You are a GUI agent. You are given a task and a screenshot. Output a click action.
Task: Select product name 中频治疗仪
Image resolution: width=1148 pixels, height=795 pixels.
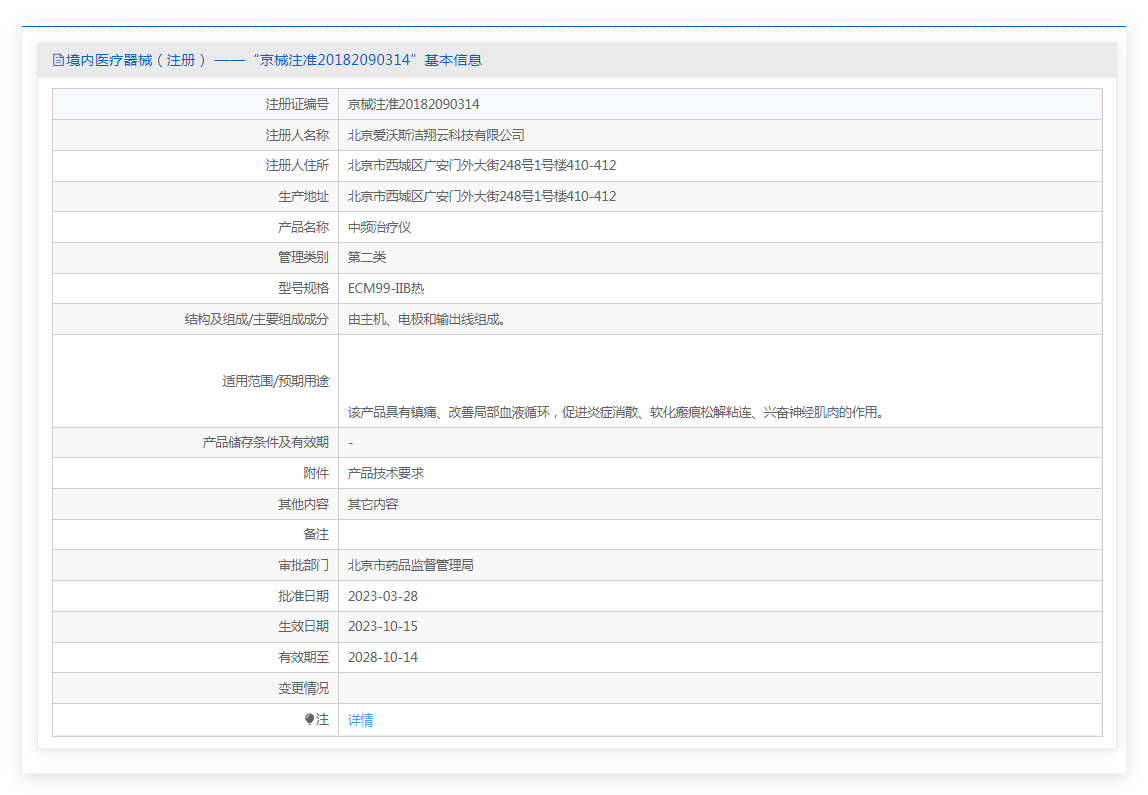(379, 228)
